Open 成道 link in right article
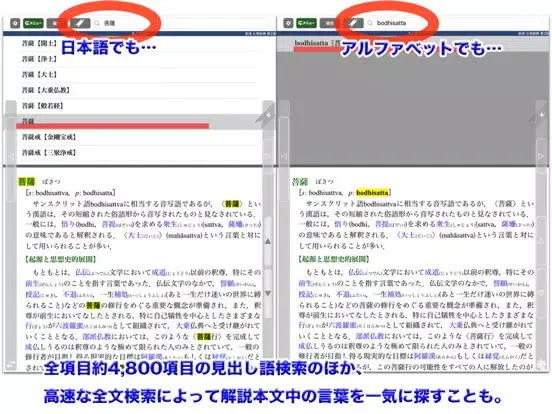The image size is (552, 414). 431,272
